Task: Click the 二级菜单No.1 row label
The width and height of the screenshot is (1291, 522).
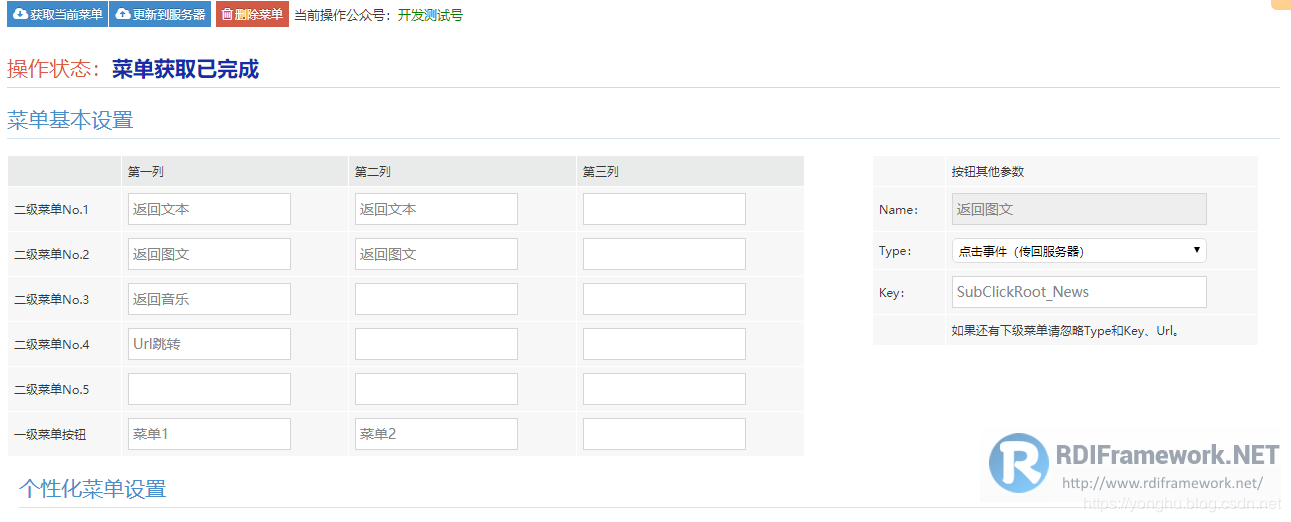Action: [51, 210]
